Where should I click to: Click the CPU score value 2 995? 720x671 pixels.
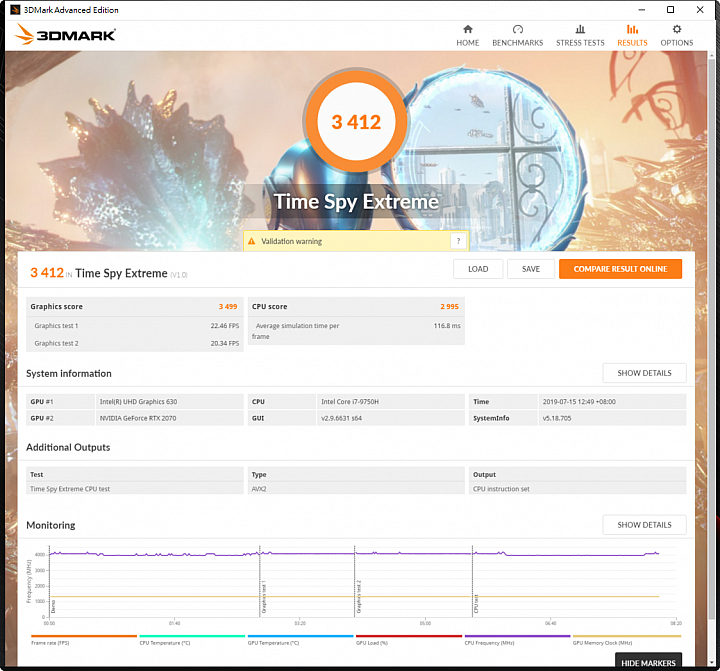(x=449, y=306)
